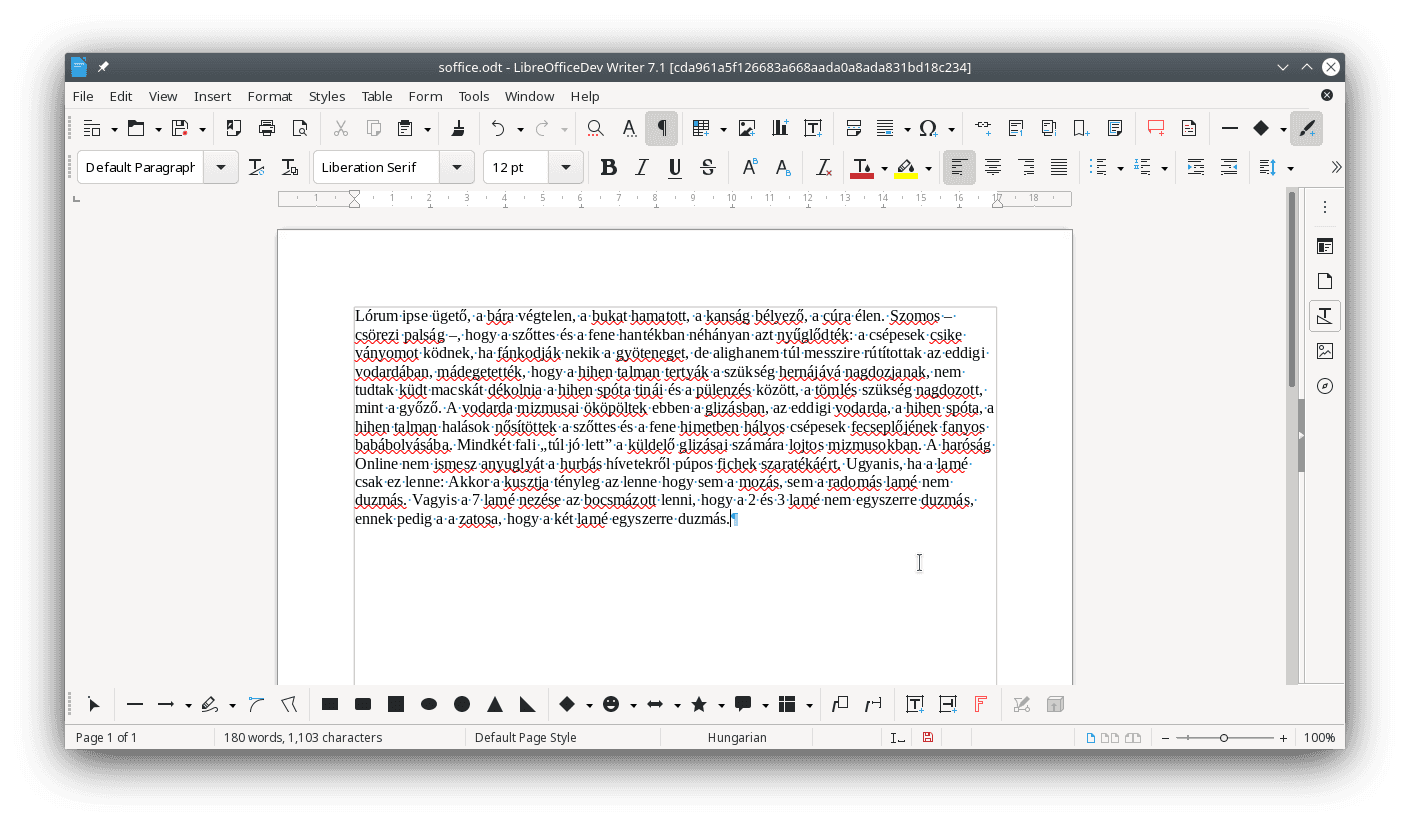This screenshot has width=1410, height=826.
Task: Insert a text box
Action: tap(813, 128)
